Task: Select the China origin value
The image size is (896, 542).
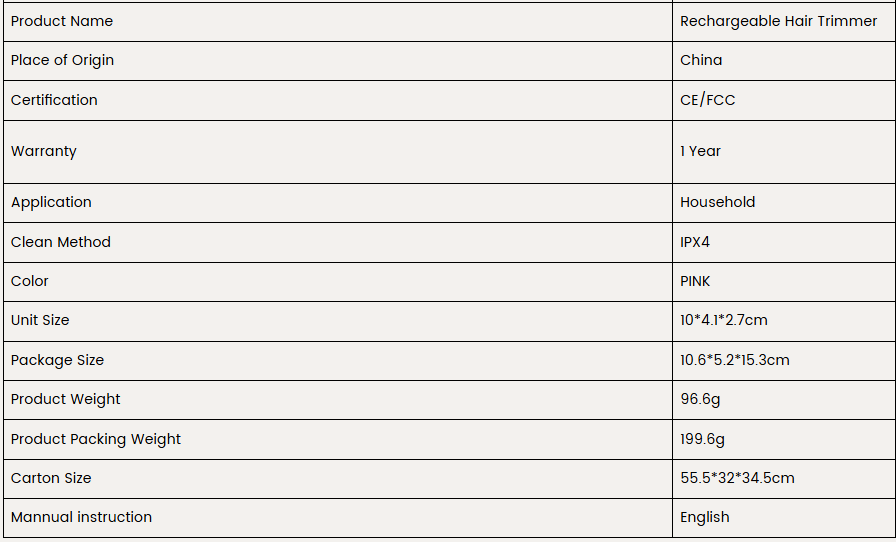Action: point(701,60)
